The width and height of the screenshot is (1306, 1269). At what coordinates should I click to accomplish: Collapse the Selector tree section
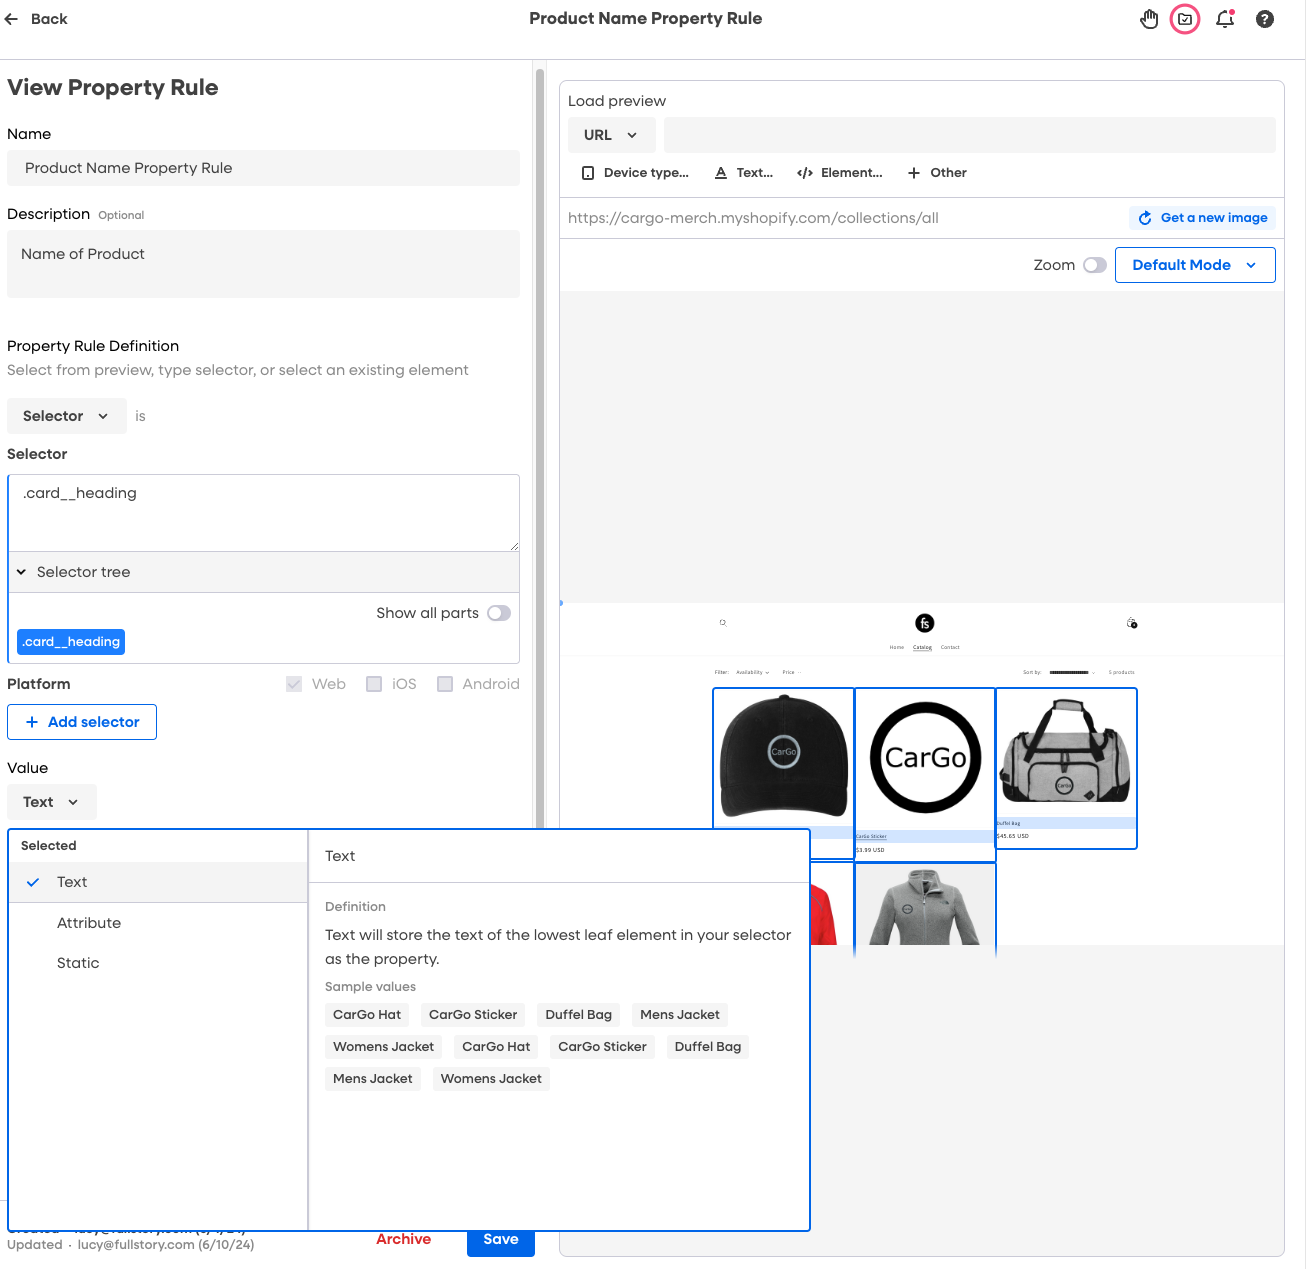point(21,572)
